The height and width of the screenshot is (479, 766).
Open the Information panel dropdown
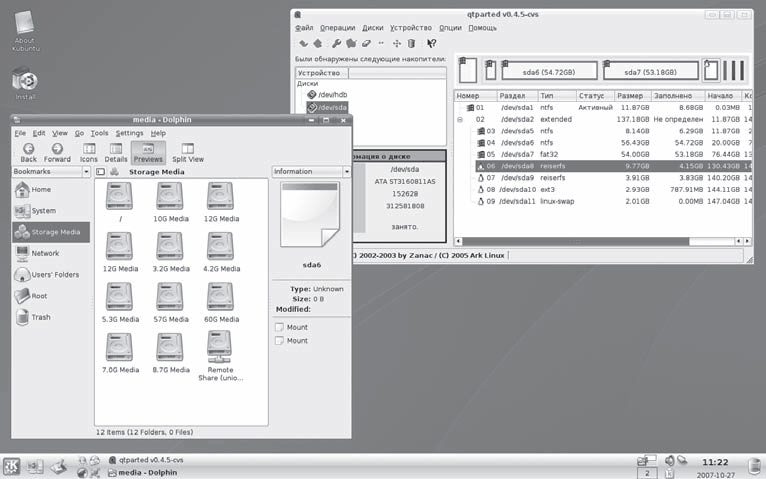(311, 172)
